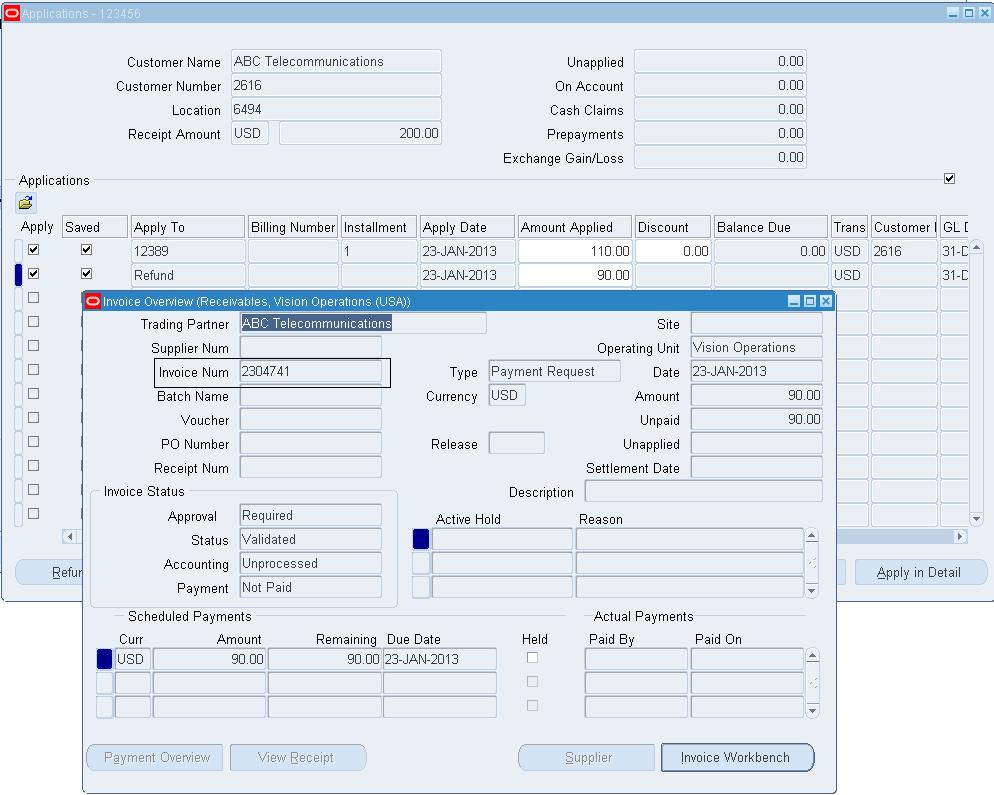Click up arrow of Actual Payments scrollbar
The width and height of the screenshot is (994, 795).
812,656
